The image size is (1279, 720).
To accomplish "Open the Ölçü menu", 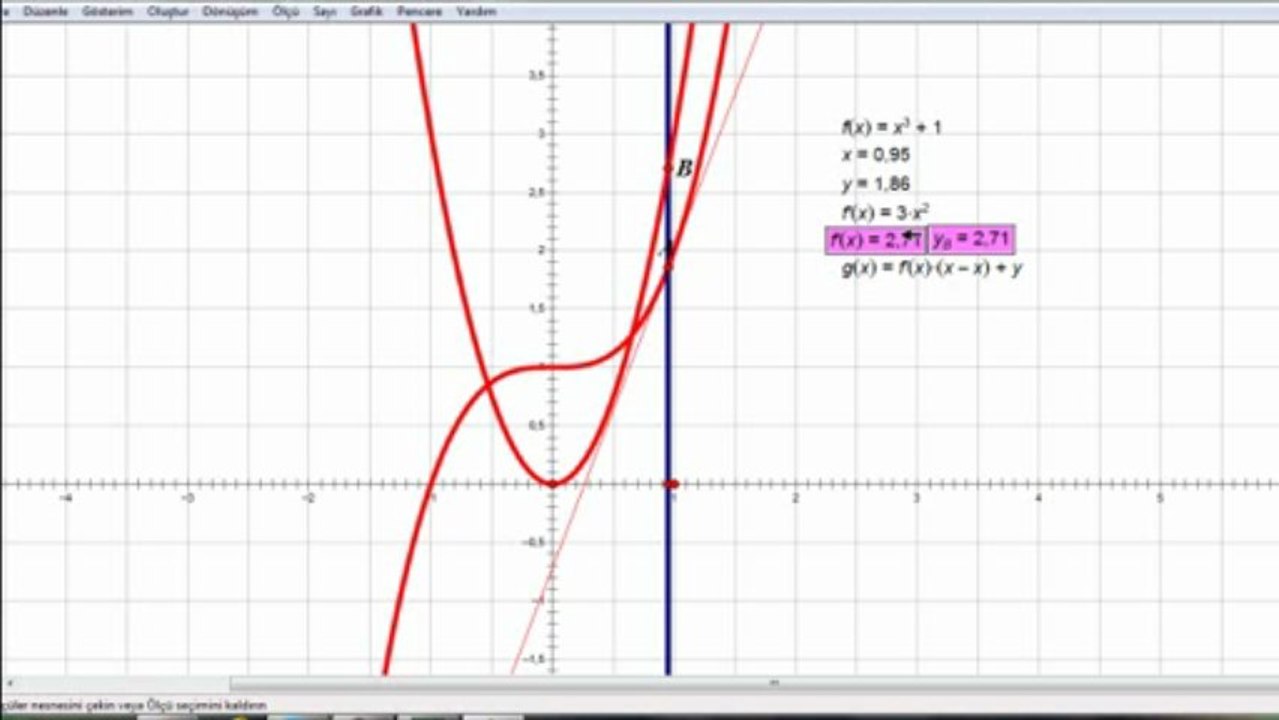I will coord(286,11).
